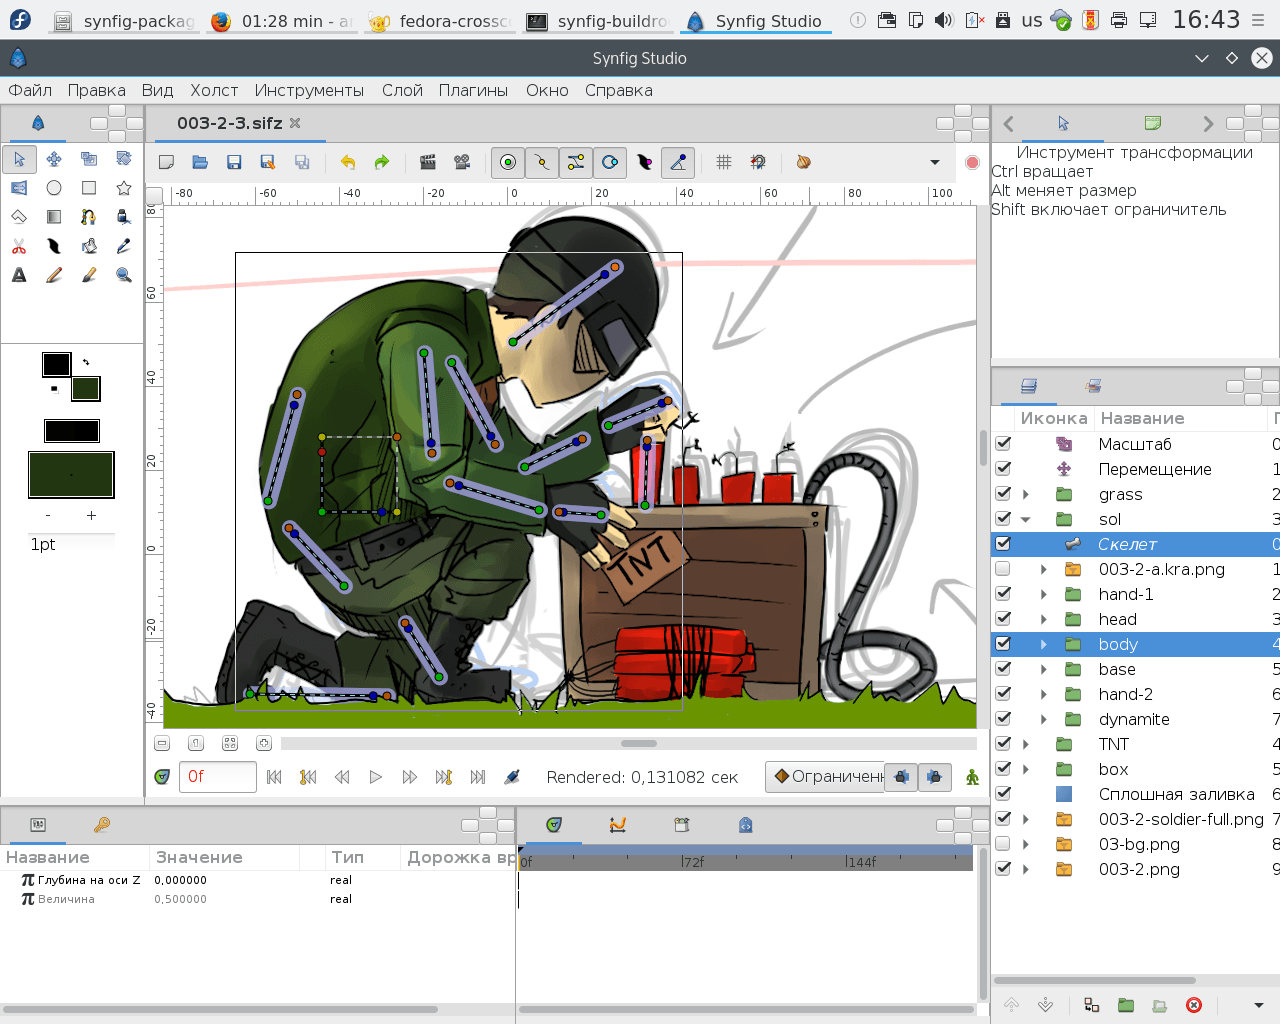Hide the grass layer via its checkbox

[x=1003, y=494]
